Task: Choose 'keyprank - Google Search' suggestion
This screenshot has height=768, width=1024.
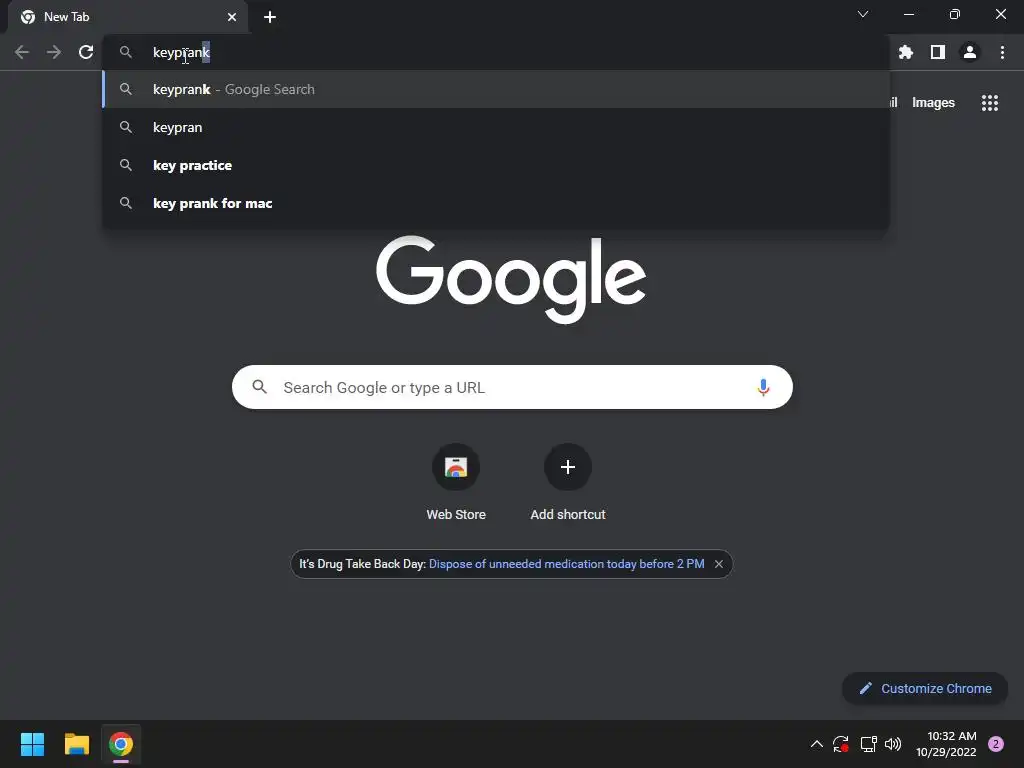Action: click(496, 89)
